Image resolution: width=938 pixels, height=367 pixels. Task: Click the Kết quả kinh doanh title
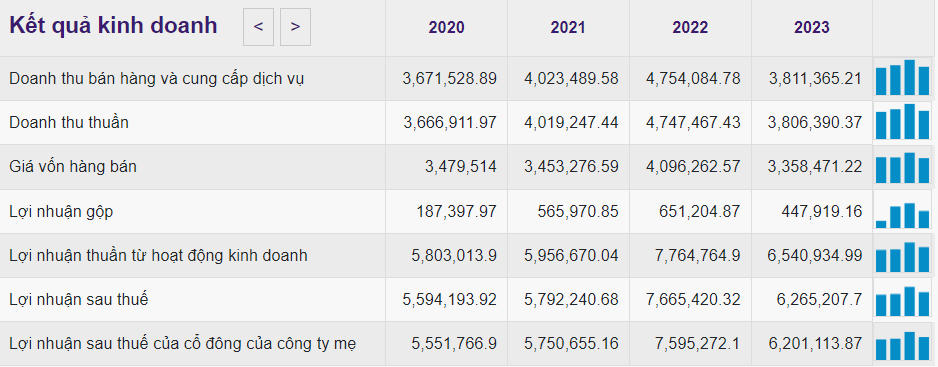click(x=113, y=26)
